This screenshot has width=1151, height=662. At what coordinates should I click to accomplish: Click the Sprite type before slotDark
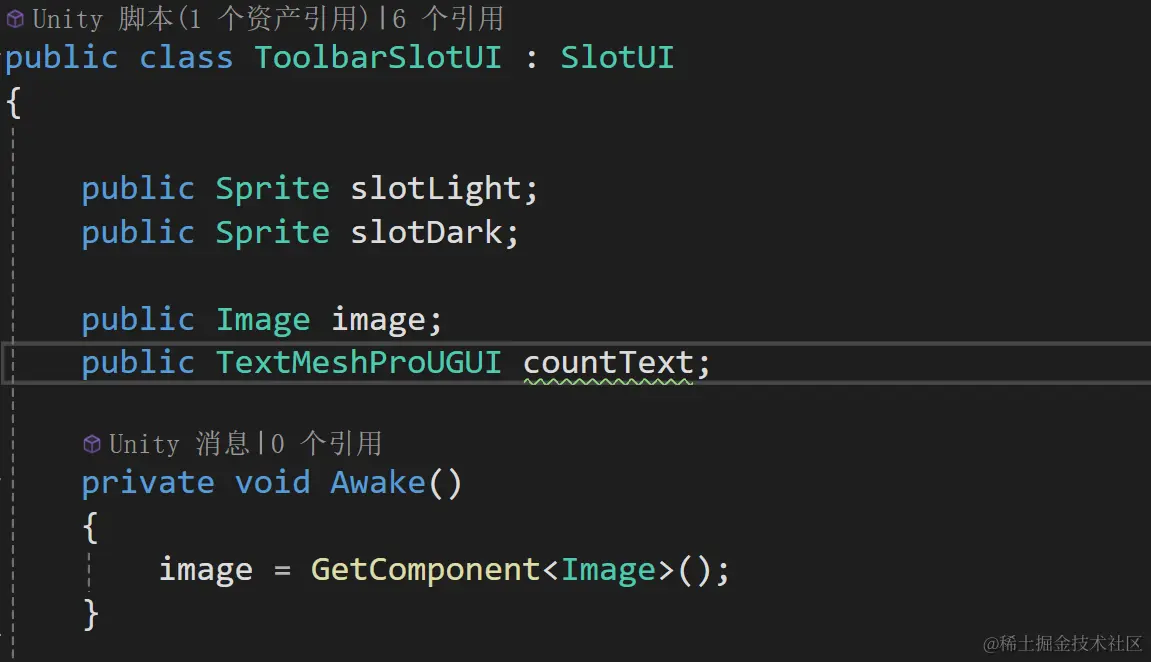(x=272, y=233)
